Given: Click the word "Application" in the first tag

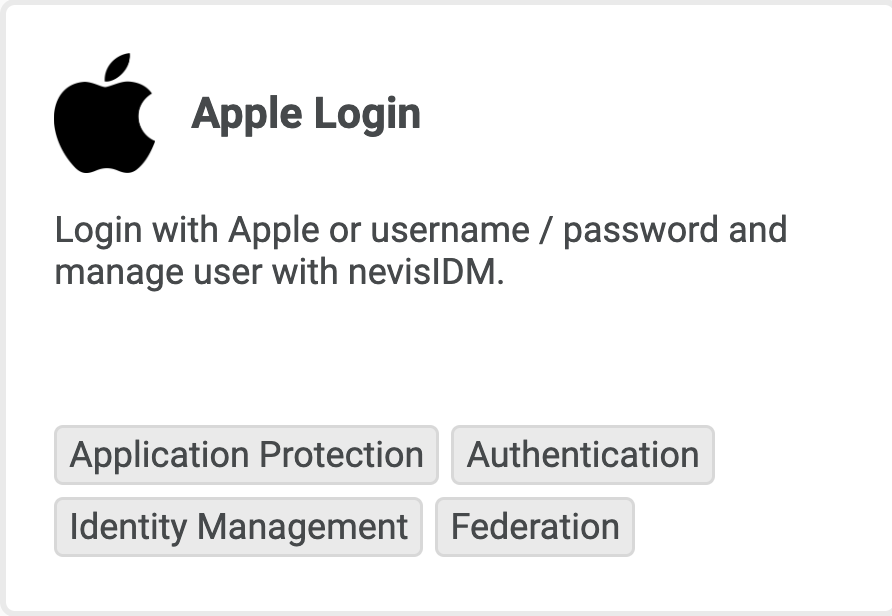Looking at the screenshot, I should click(159, 455).
